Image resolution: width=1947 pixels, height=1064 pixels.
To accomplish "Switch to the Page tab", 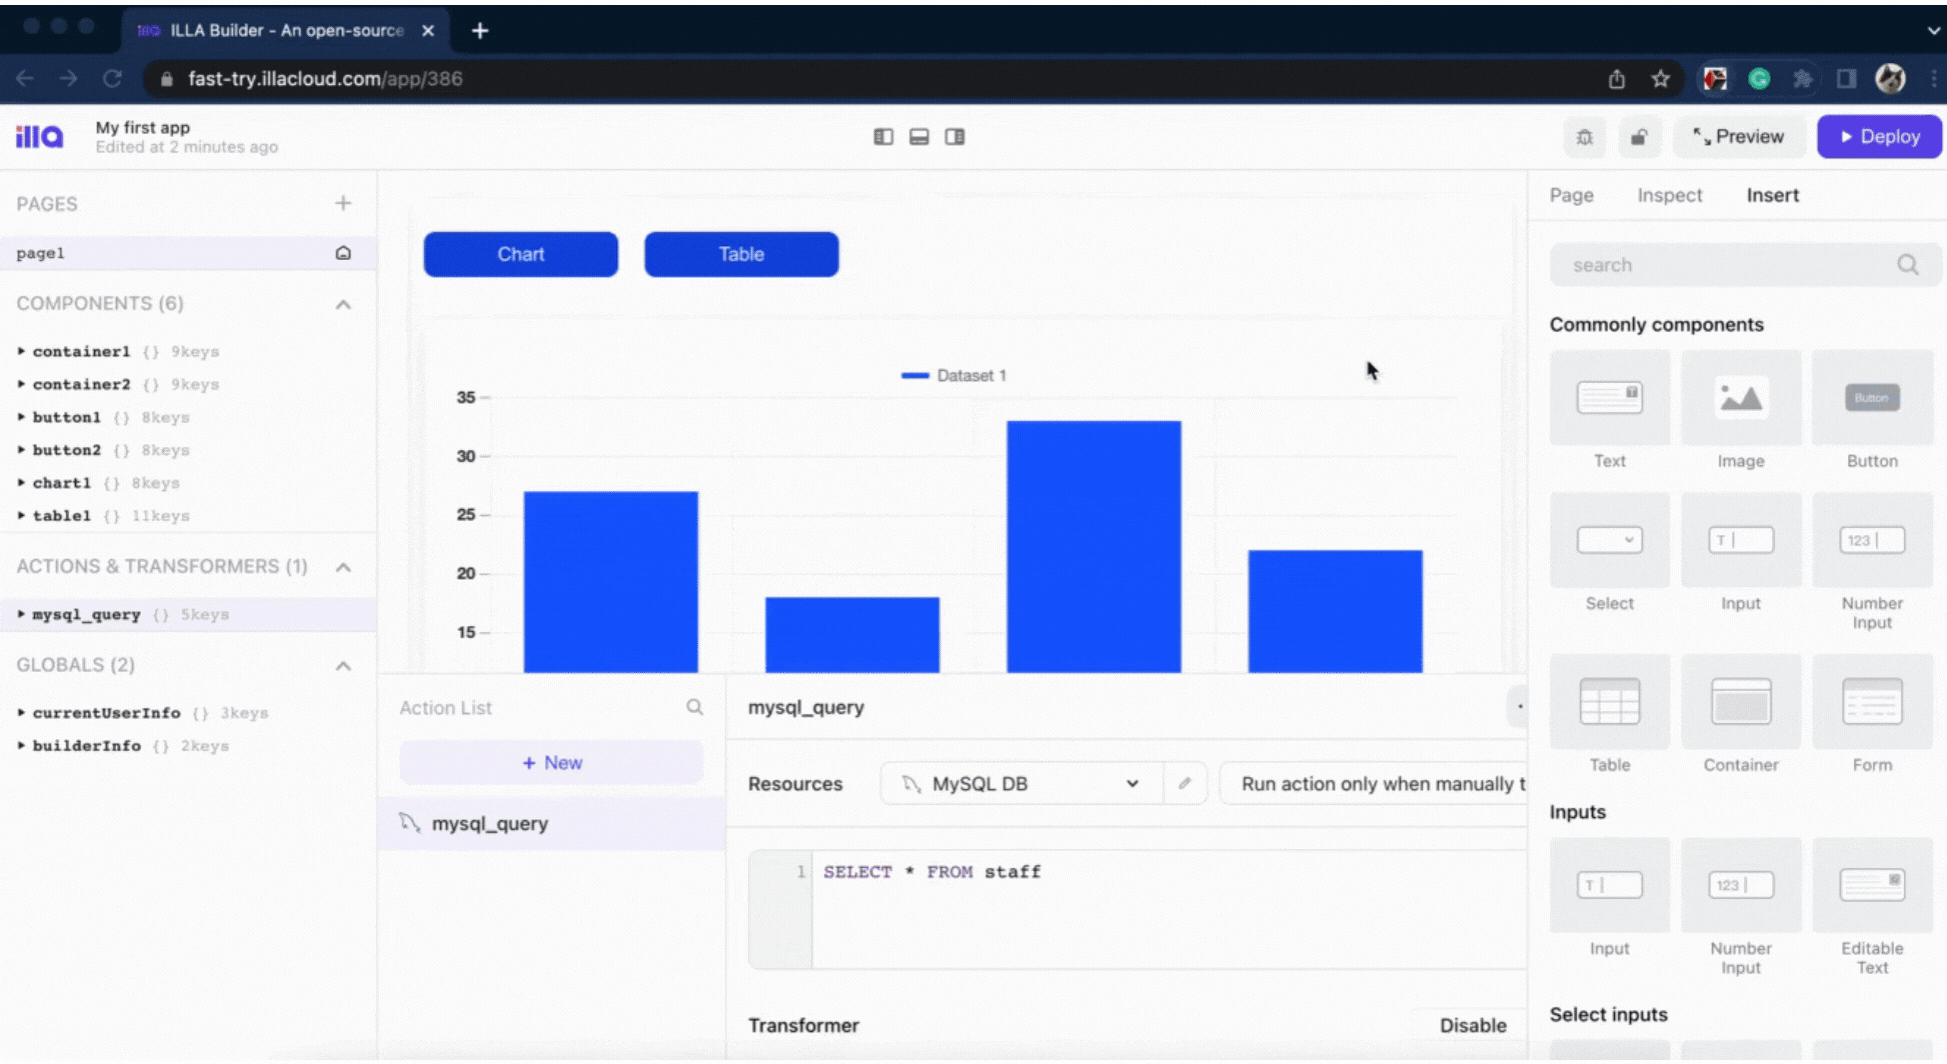I will click(1571, 196).
